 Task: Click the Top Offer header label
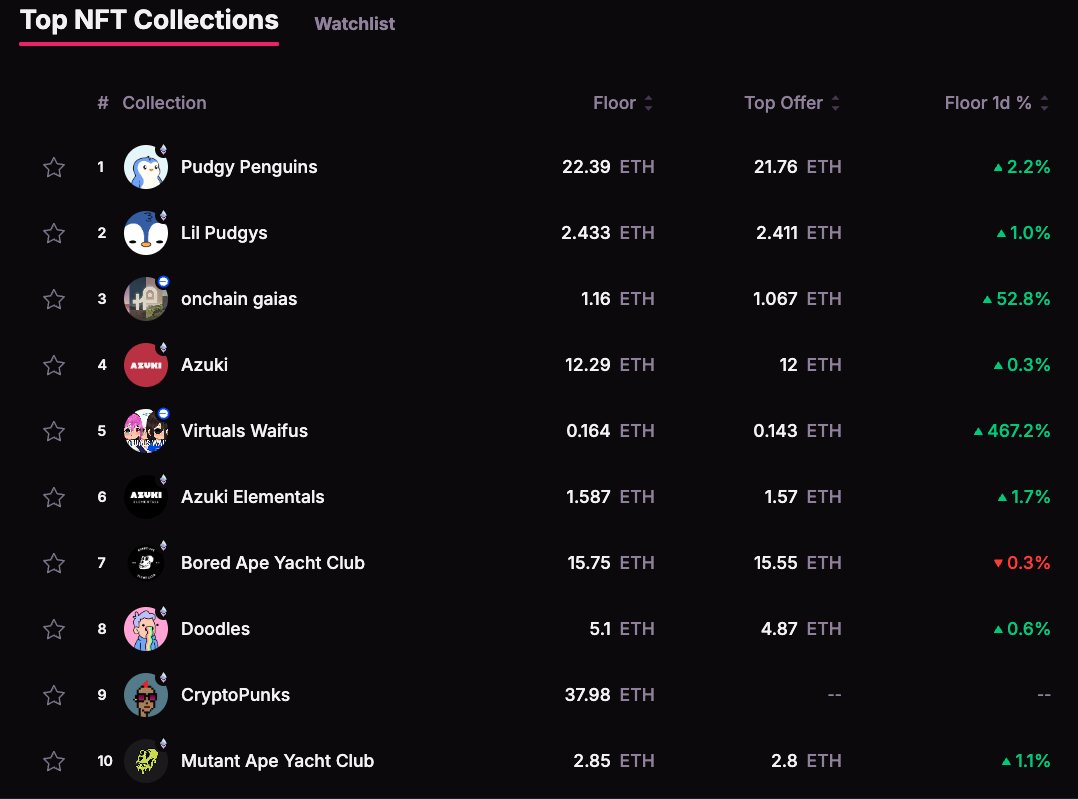(783, 103)
